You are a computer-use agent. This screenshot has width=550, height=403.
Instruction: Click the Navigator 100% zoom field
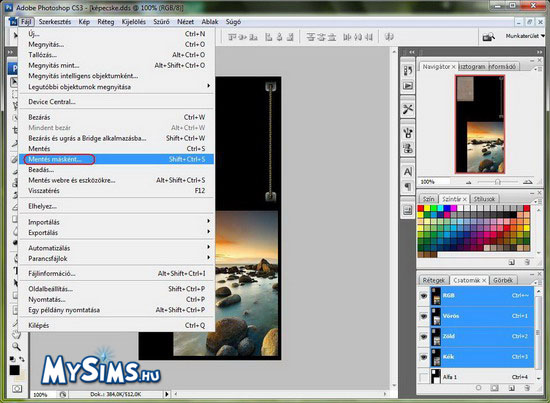click(434, 182)
